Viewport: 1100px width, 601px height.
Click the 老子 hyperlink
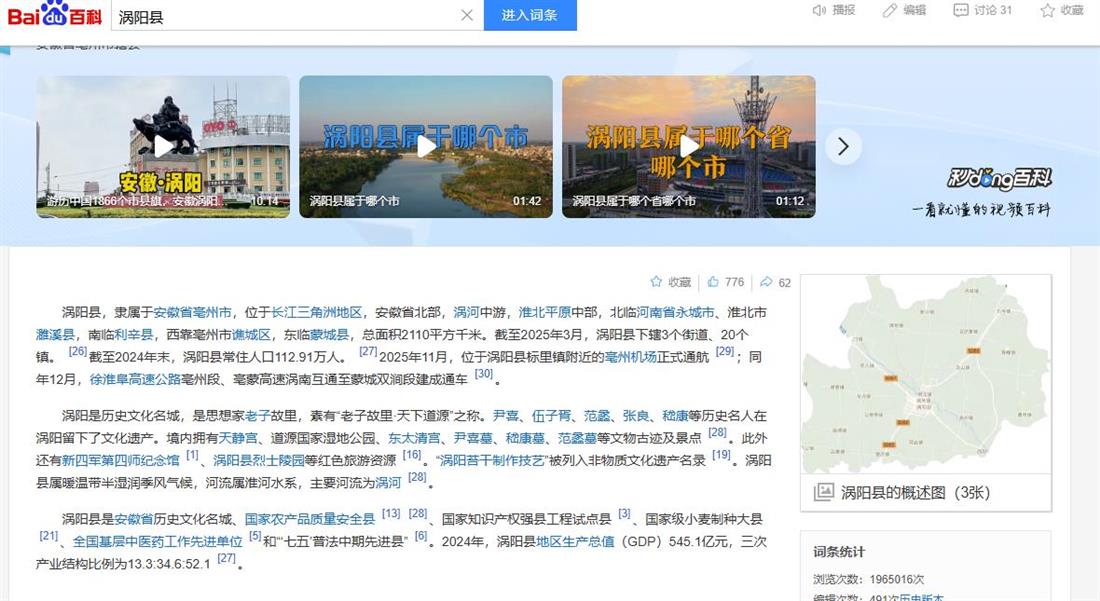(x=257, y=416)
